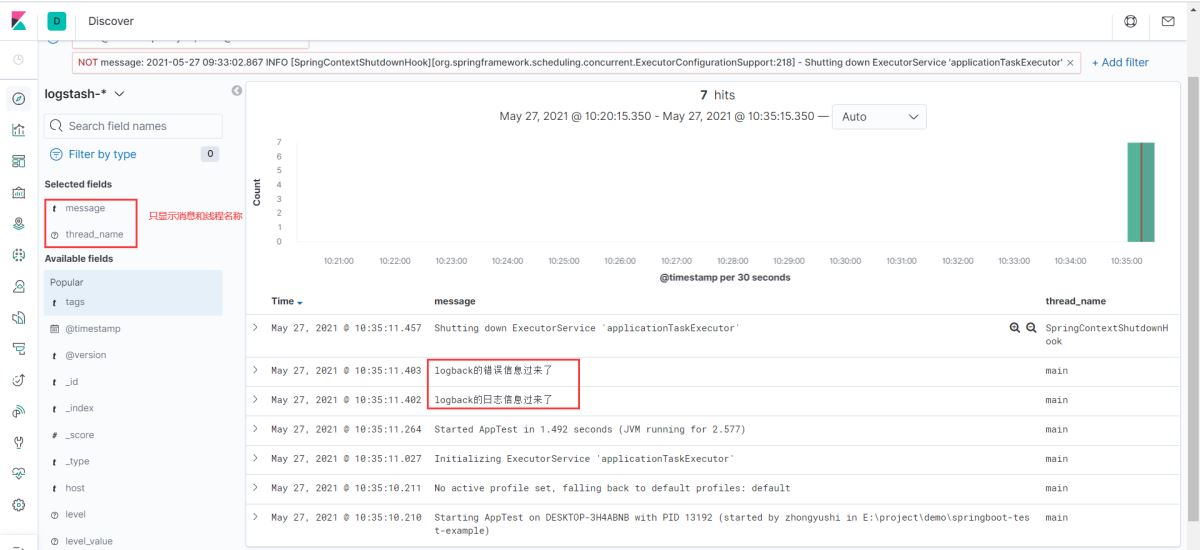The height and width of the screenshot is (550, 1200).
Task: Select the thread_name field in Selected fields
Action: pos(94,234)
